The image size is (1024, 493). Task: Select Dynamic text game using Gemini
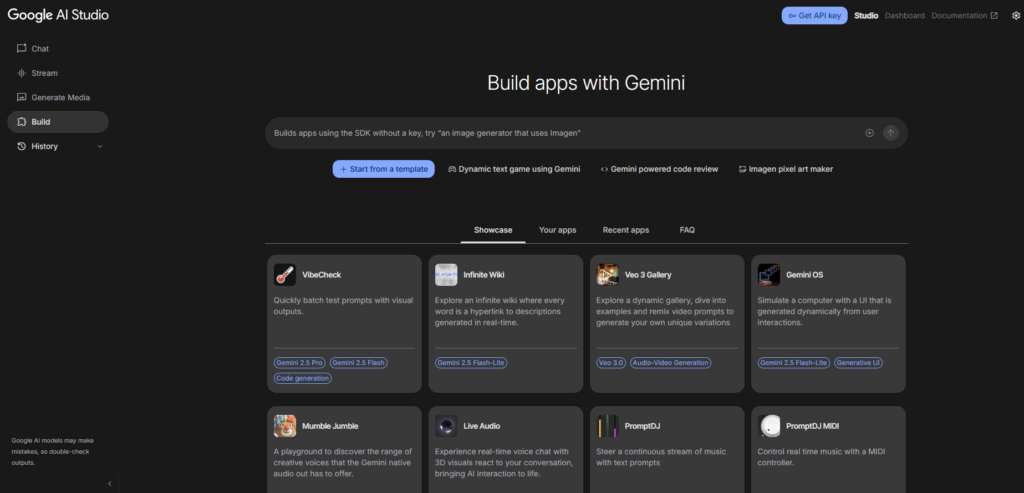coord(514,169)
